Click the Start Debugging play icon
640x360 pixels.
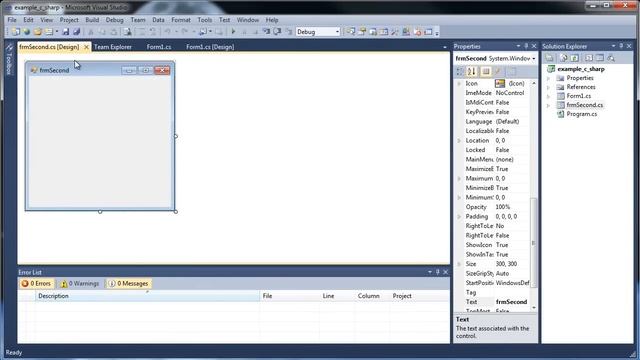coord(233,31)
